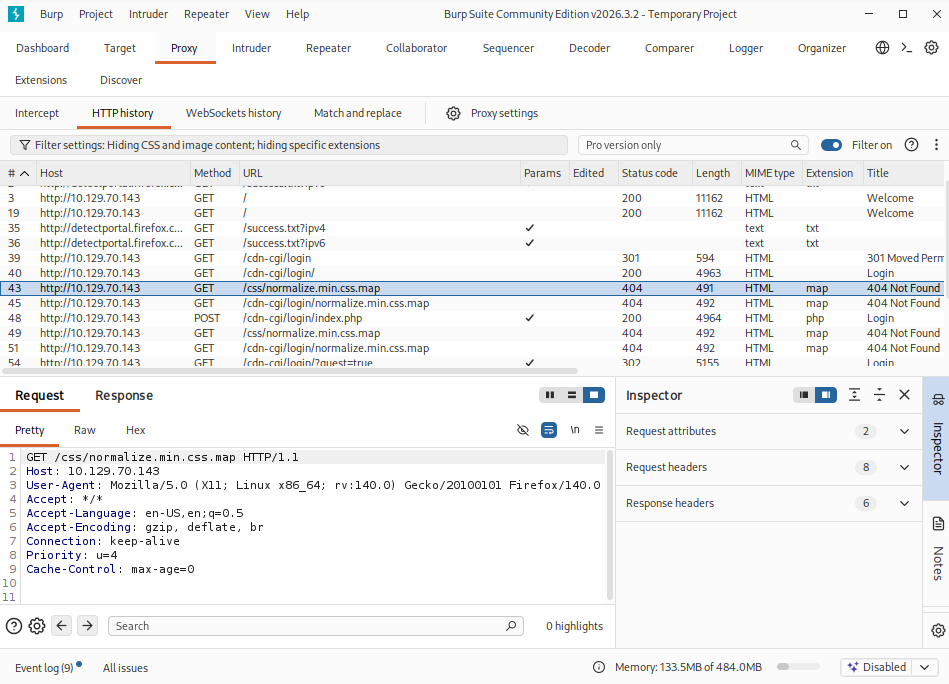949x684 pixels.
Task: Go to previous search match arrow
Action: pos(62,625)
